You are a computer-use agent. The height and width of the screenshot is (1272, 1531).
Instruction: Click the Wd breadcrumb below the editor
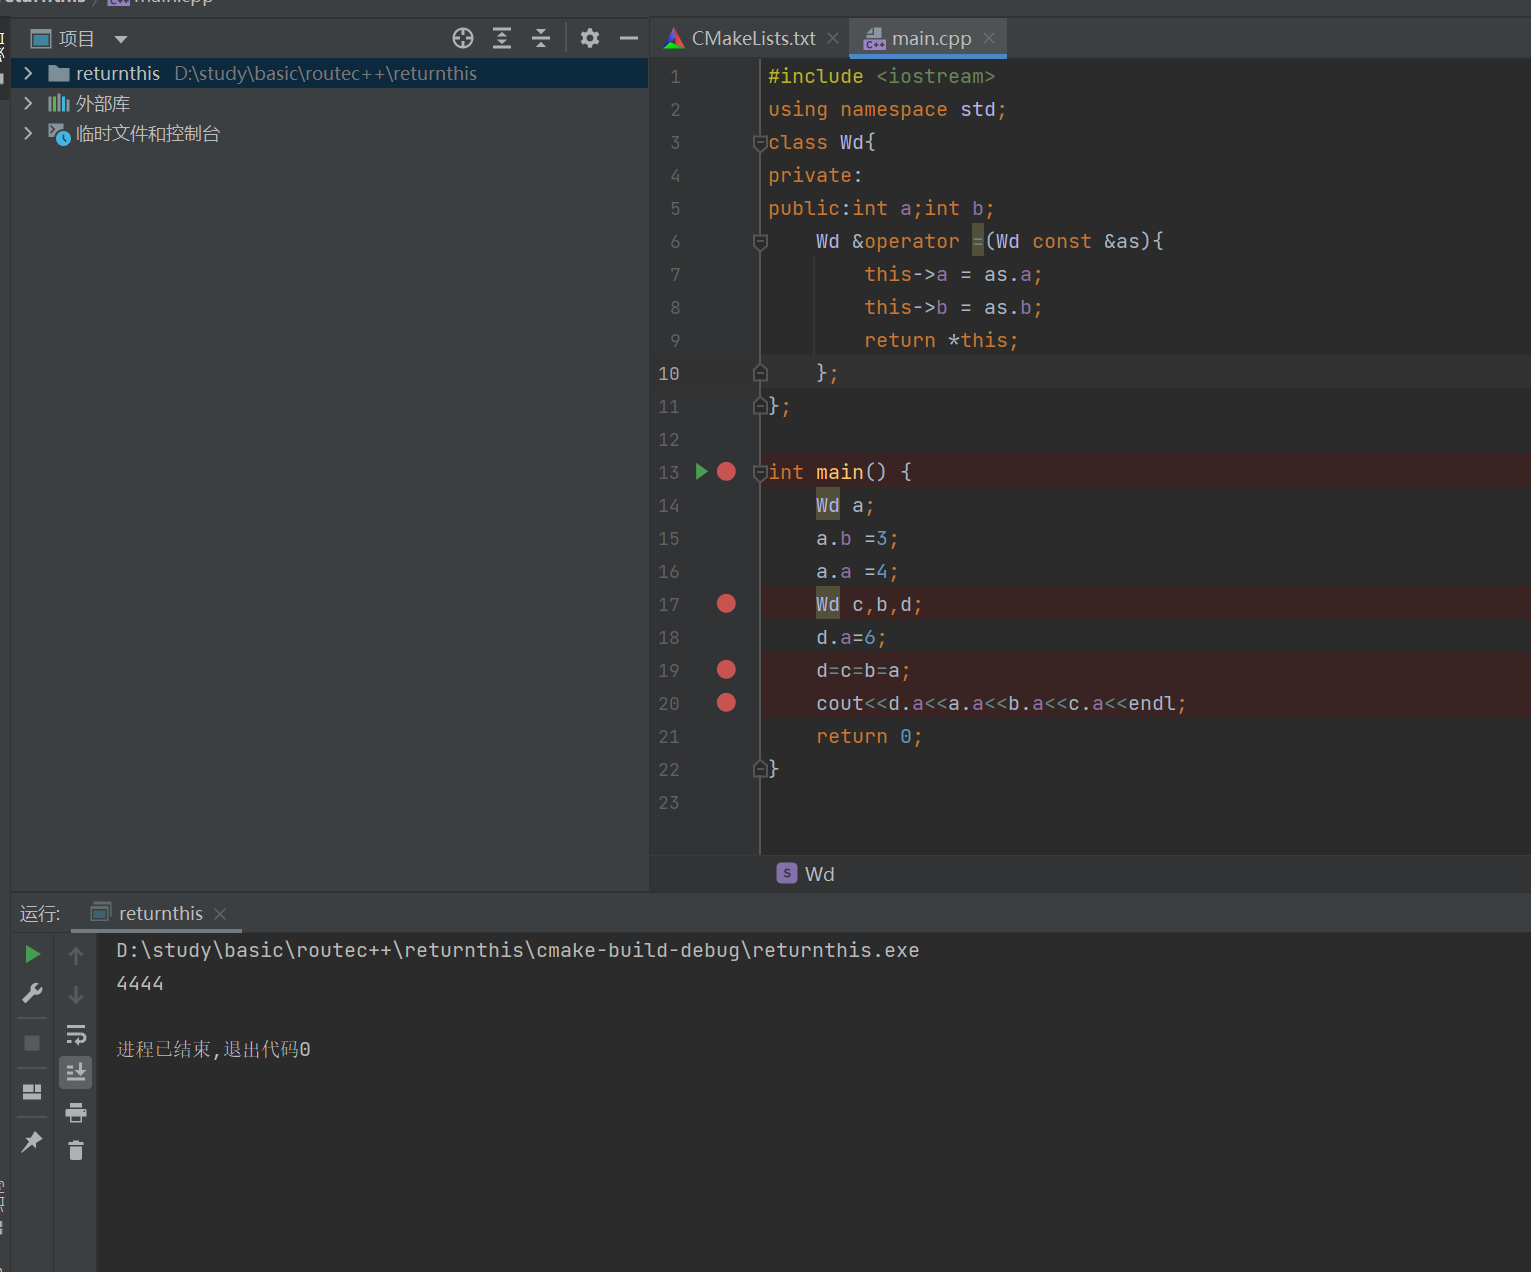click(x=806, y=874)
